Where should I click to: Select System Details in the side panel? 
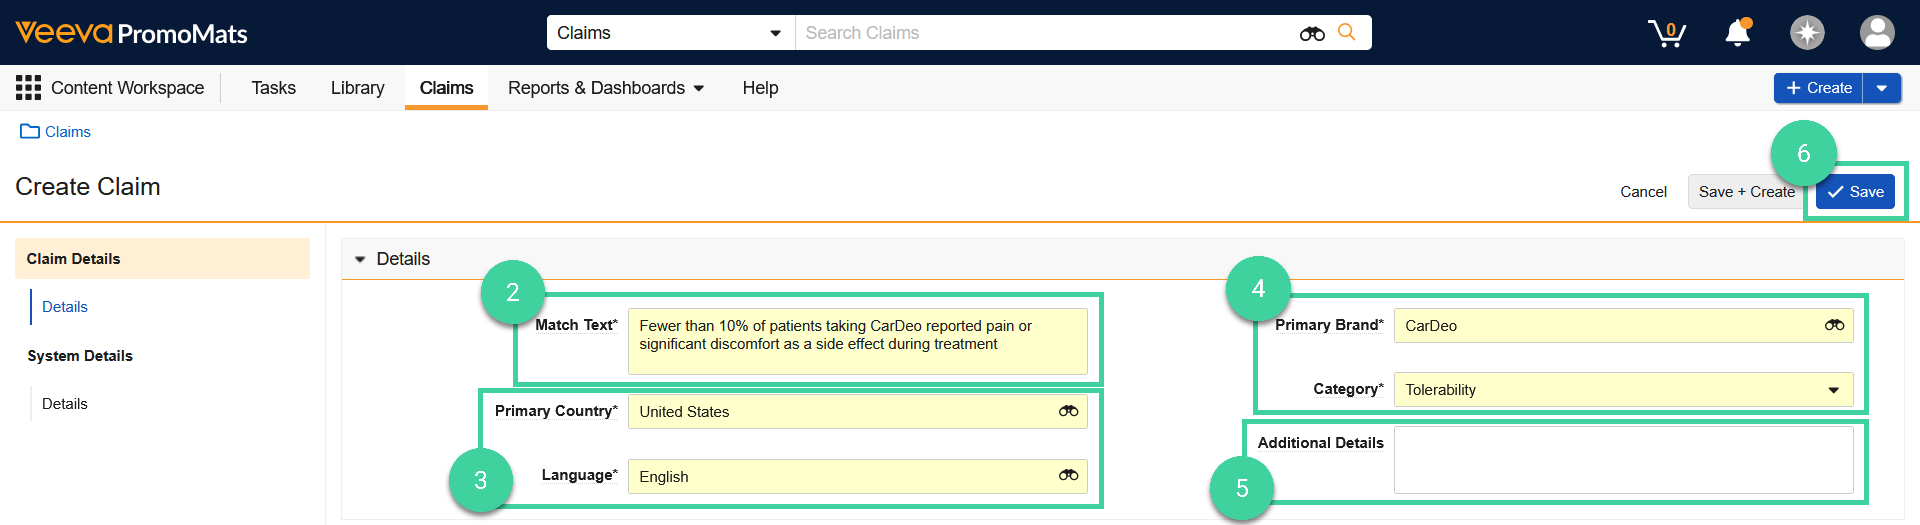pyautogui.click(x=80, y=356)
